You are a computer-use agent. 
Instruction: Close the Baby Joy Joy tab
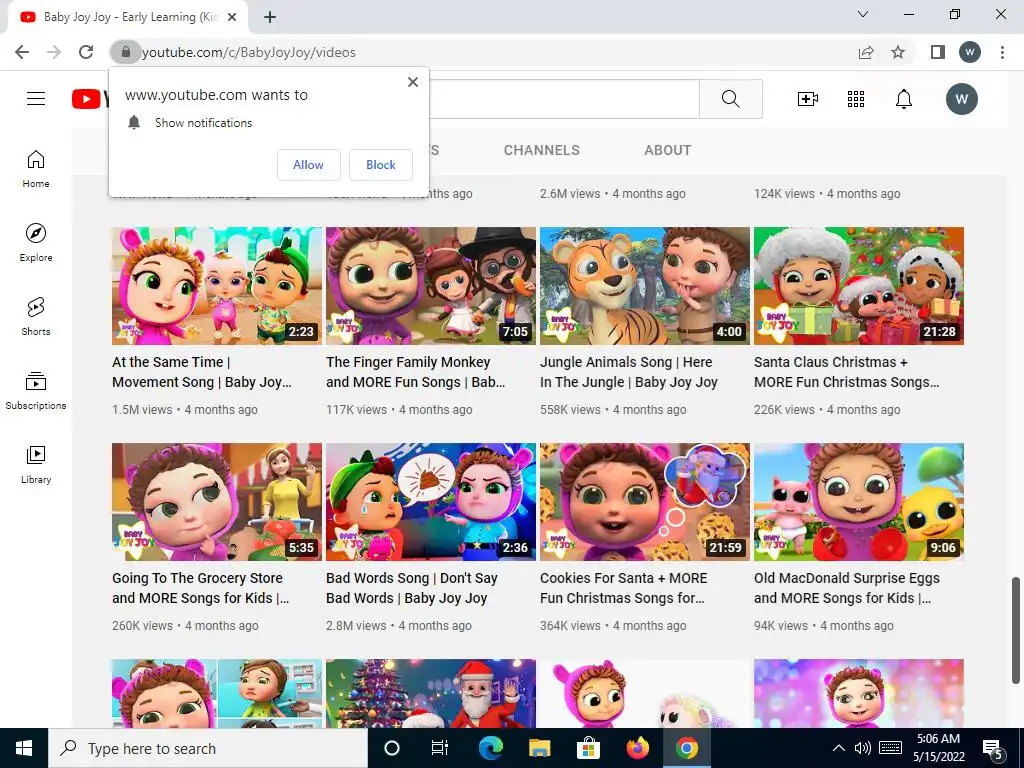coord(232,17)
